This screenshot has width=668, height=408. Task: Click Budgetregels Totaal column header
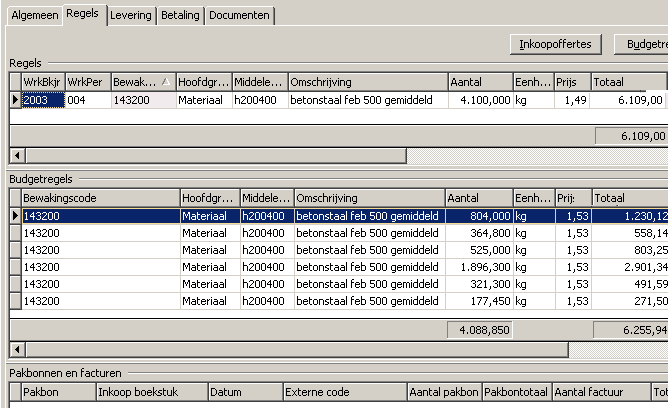pyautogui.click(x=630, y=198)
